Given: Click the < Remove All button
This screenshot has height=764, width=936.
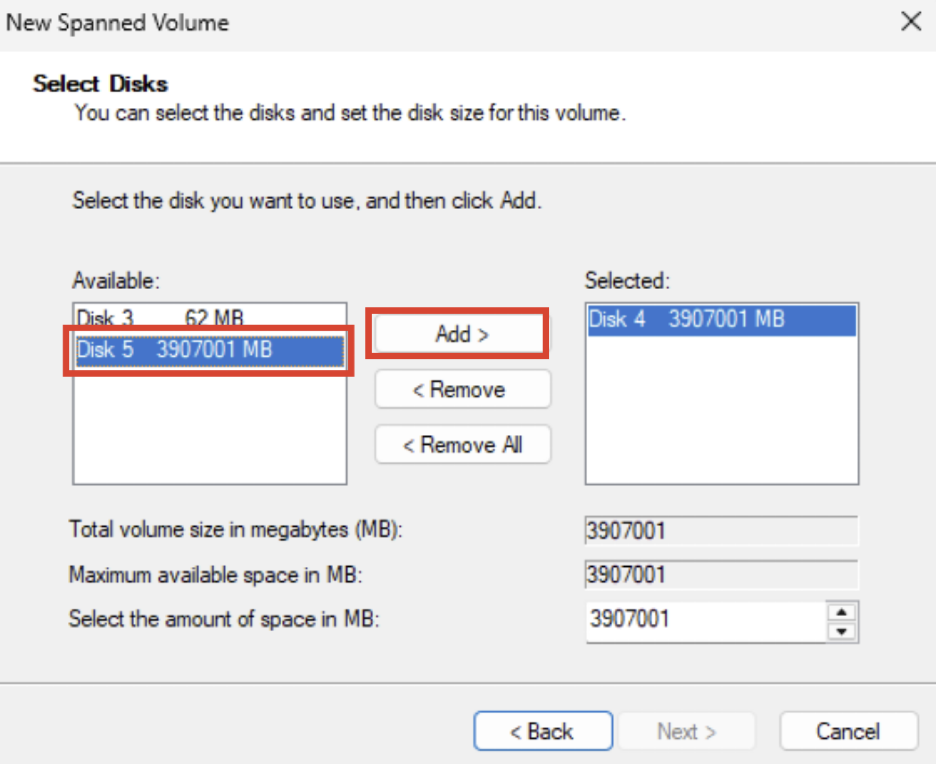Looking at the screenshot, I should point(462,445).
